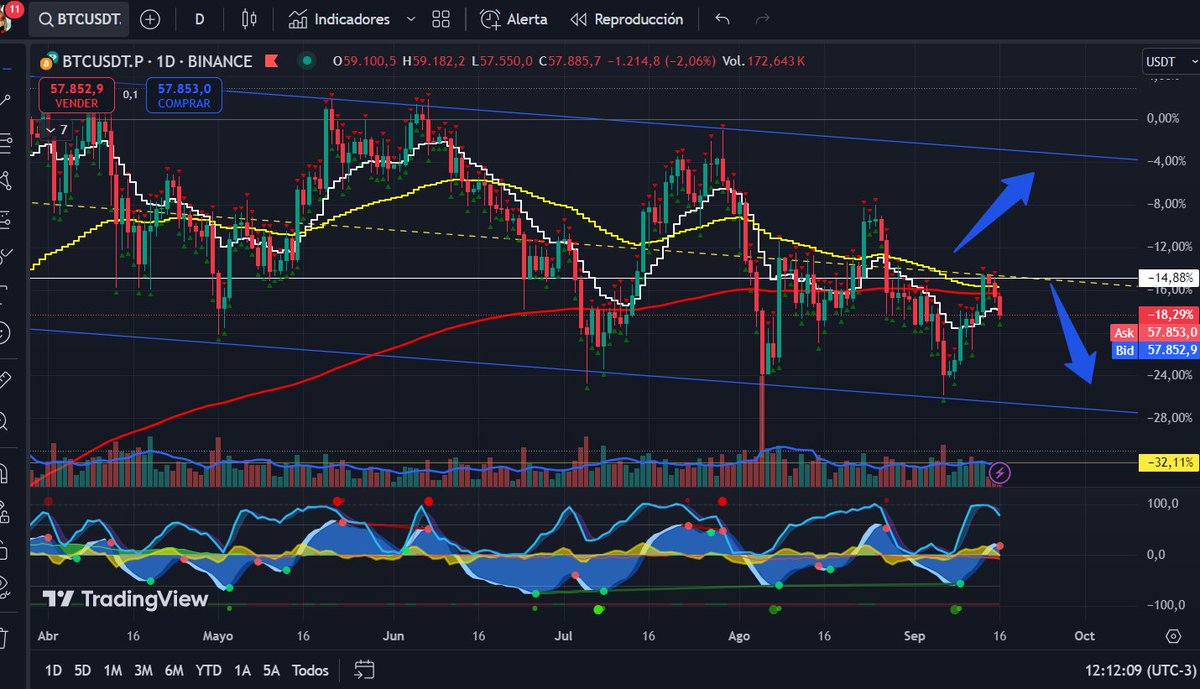Click the Oct label on time axis

pos(1083,636)
